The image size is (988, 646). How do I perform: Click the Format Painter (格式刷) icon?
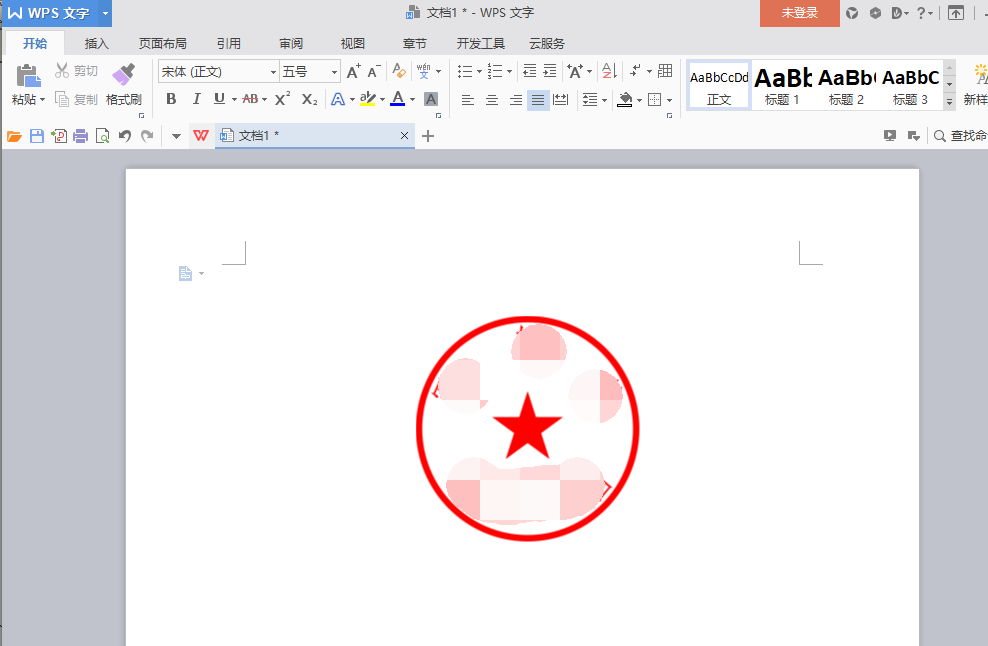(124, 74)
